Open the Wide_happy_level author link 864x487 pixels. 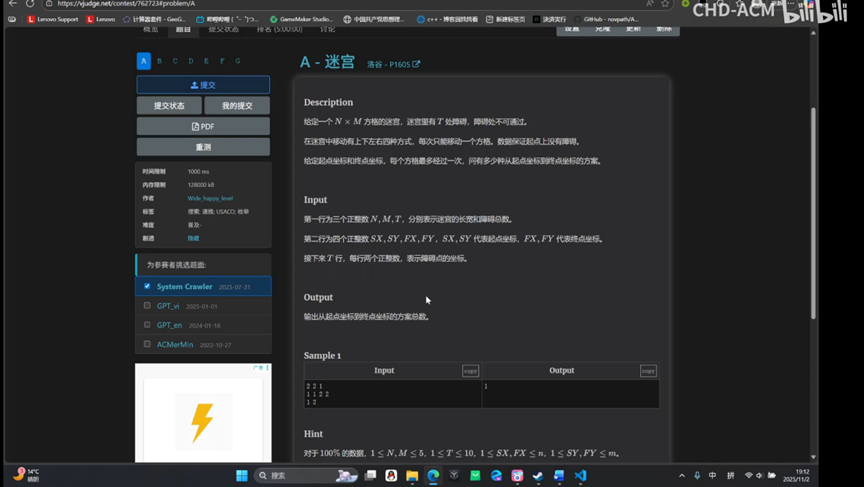click(210, 198)
